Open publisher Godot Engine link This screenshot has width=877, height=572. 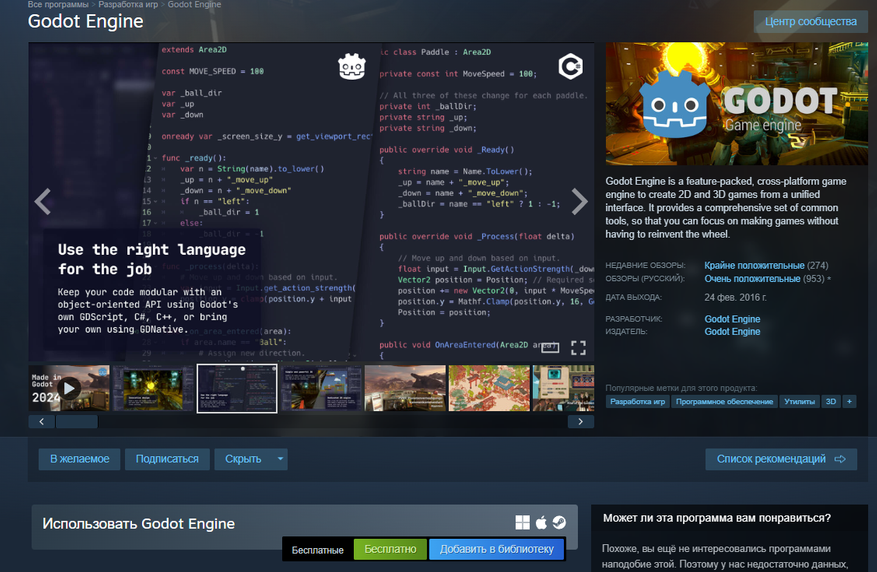click(732, 332)
